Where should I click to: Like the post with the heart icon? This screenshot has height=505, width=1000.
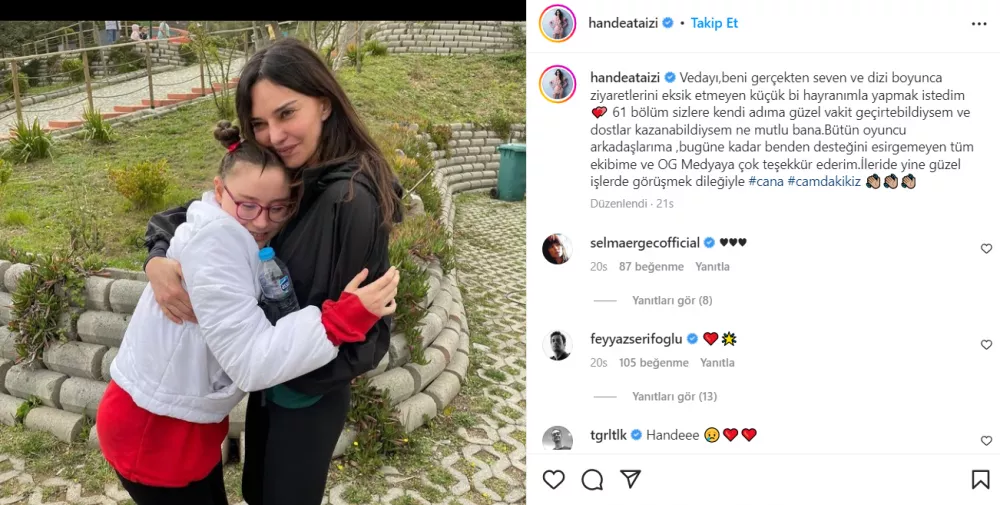(554, 479)
